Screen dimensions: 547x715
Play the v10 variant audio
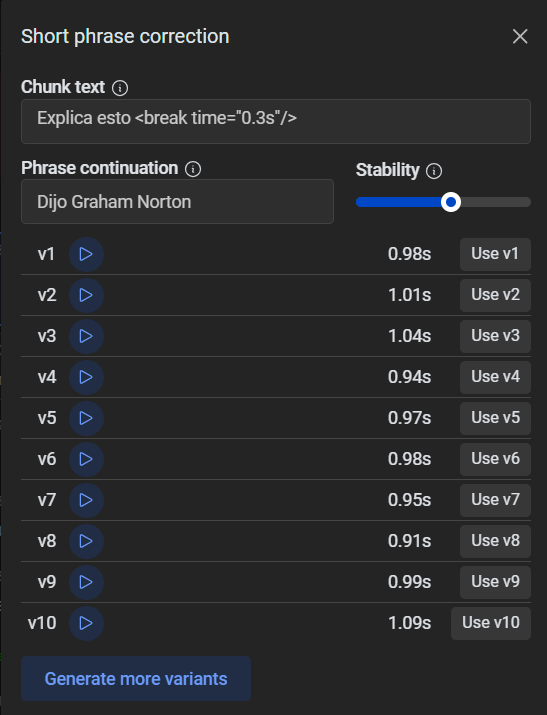[x=86, y=623]
